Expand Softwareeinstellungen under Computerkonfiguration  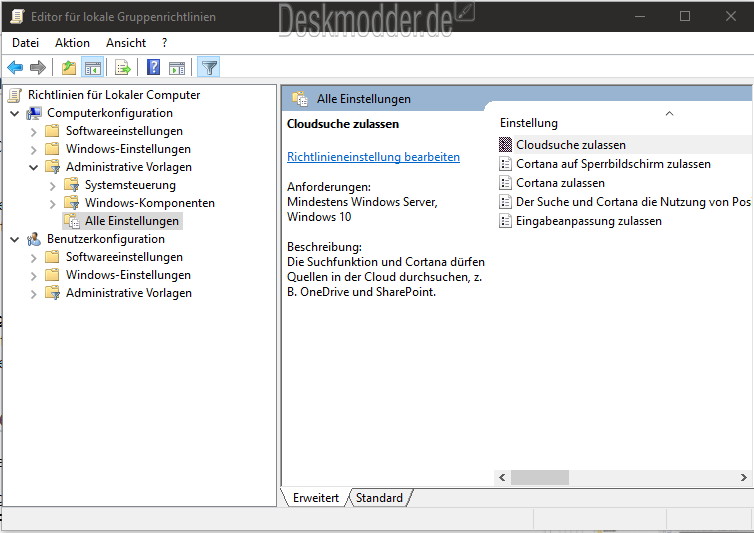click(33, 132)
